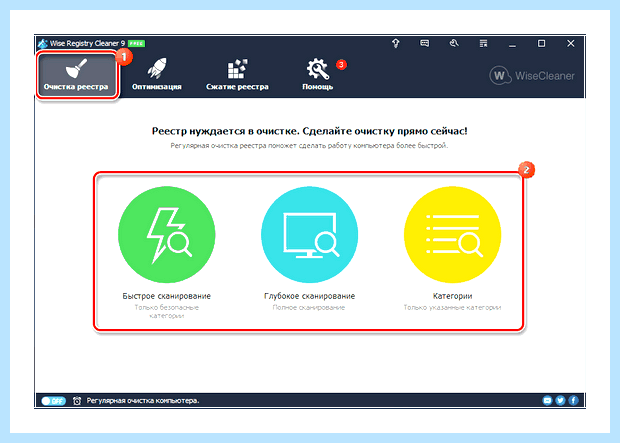Open the Очистка реестра tab
Viewport: 620px width, 443px height.
pyautogui.click(x=78, y=75)
